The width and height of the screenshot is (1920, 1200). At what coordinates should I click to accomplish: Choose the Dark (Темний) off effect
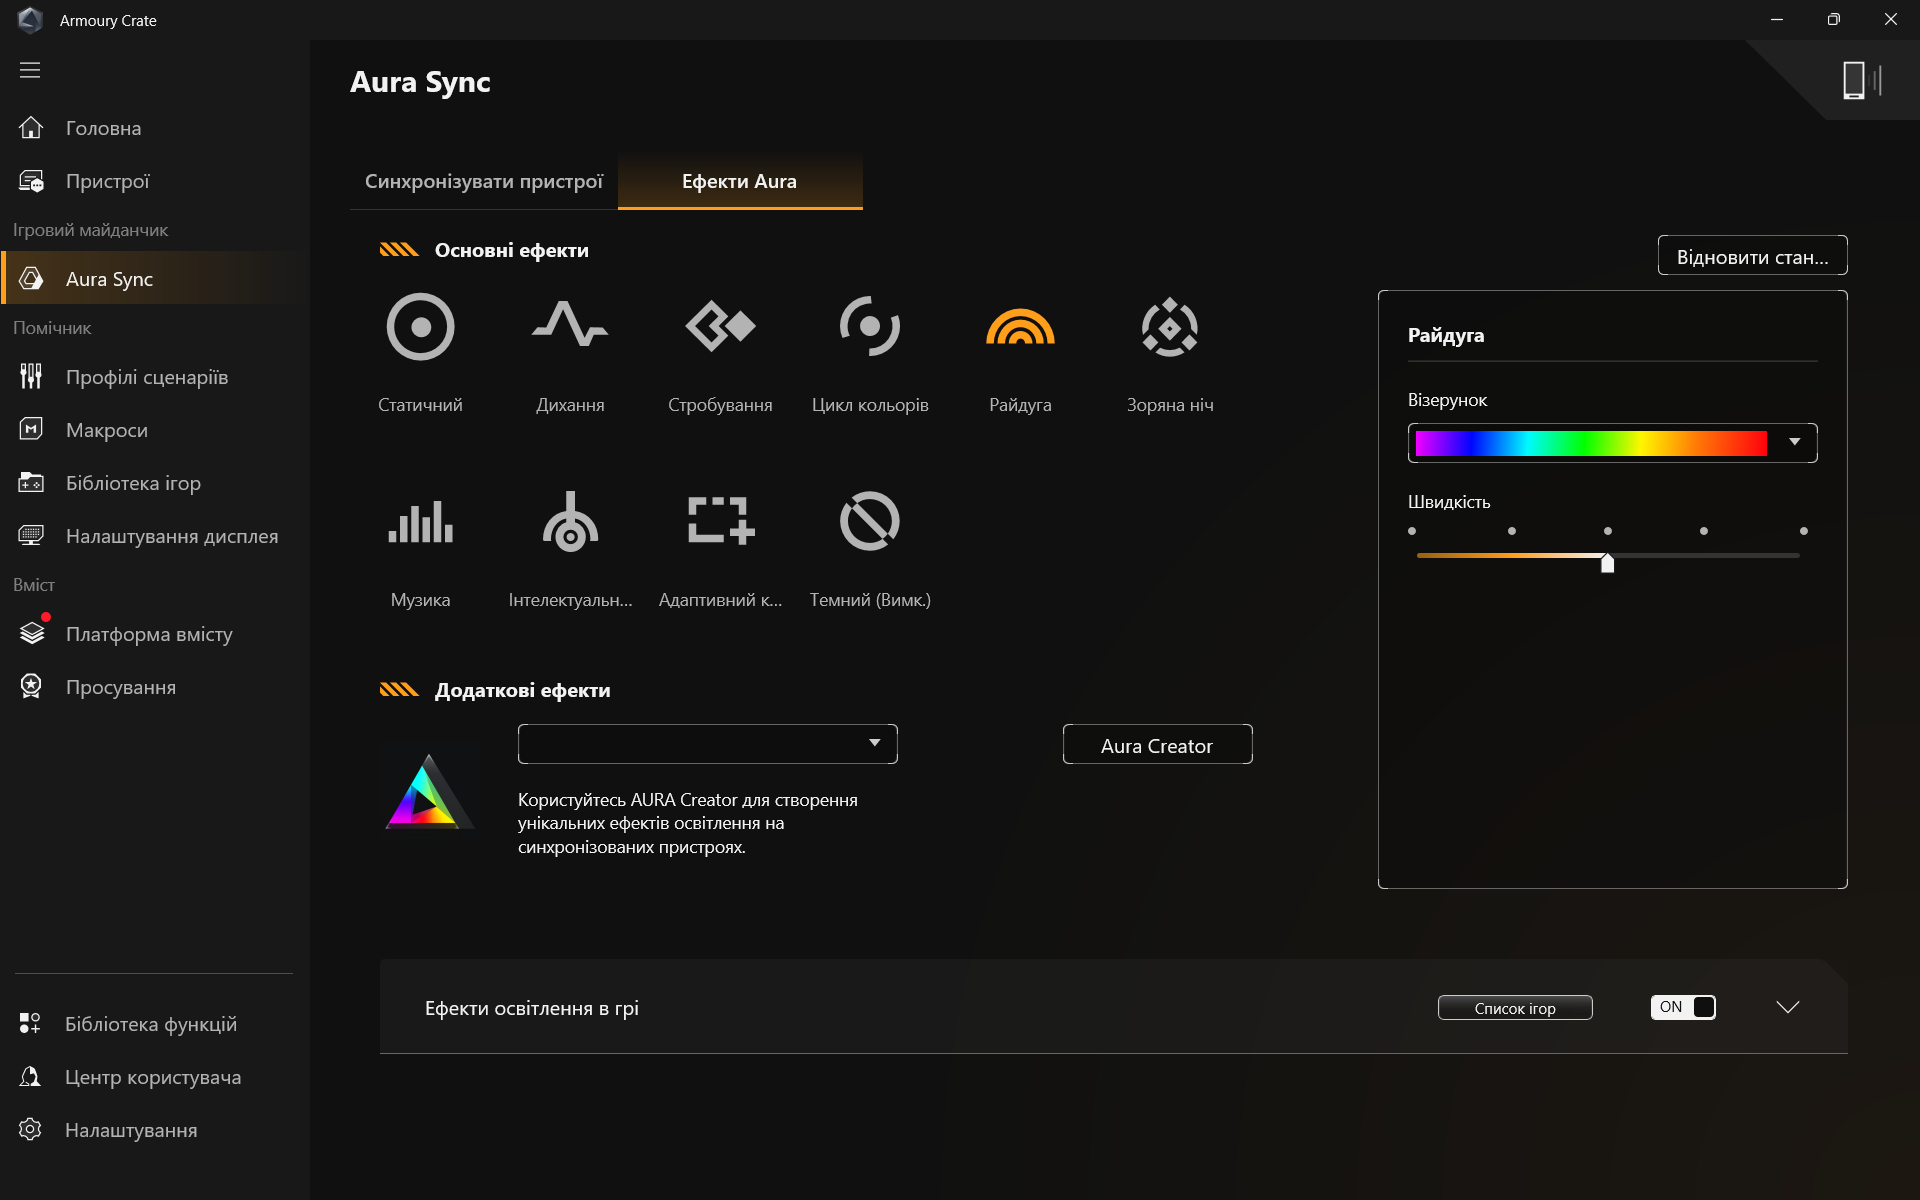870,522
